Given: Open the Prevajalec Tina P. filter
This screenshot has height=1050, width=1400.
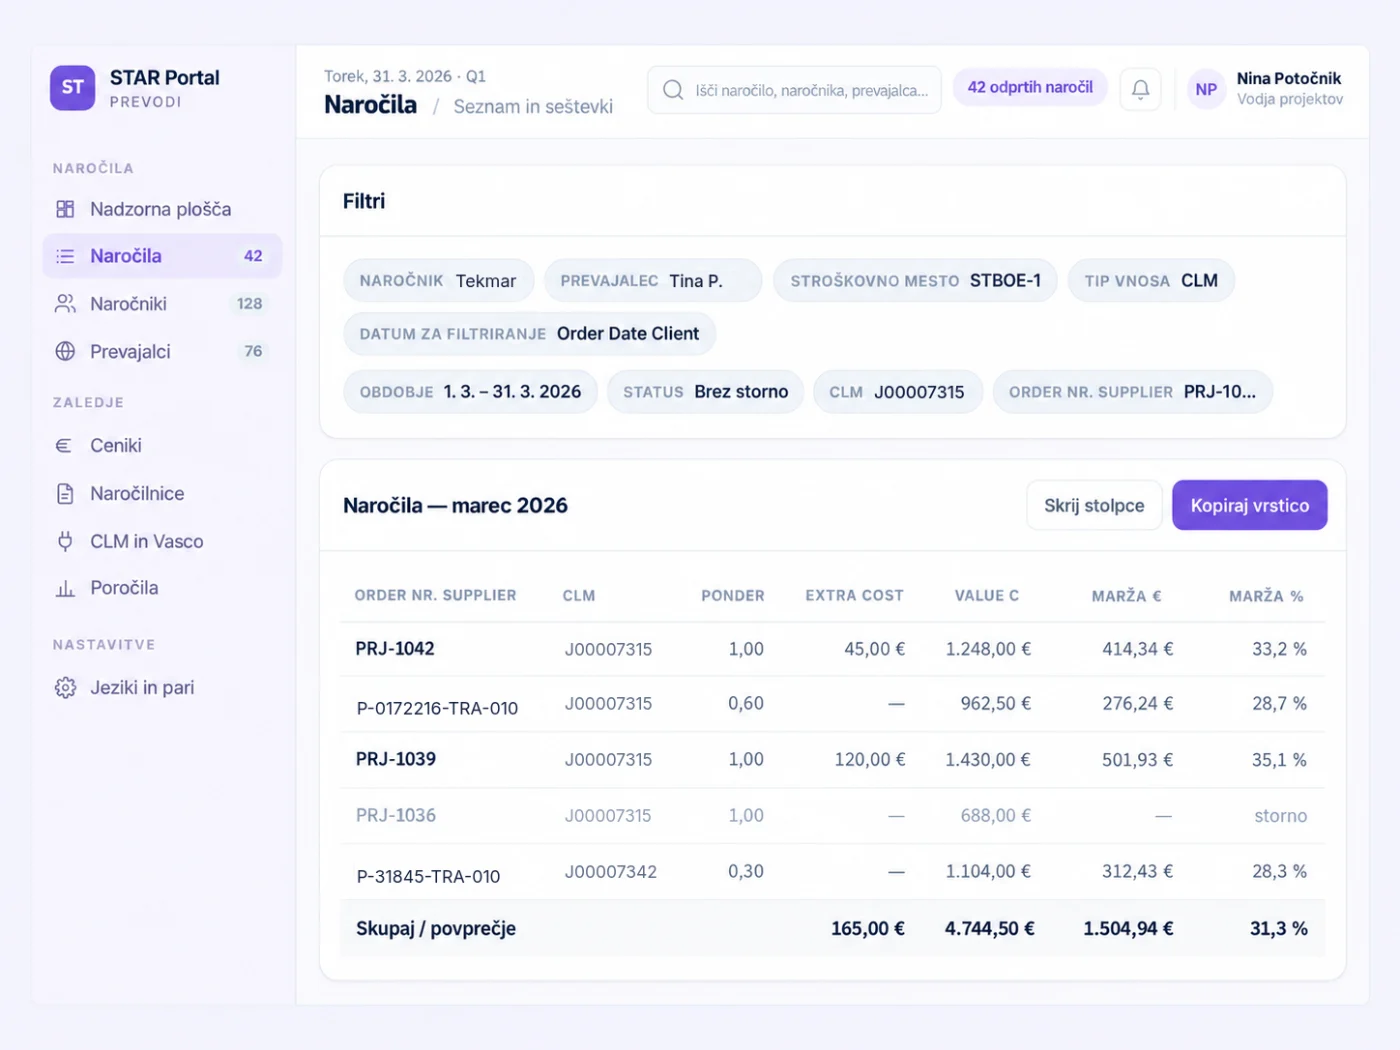Looking at the screenshot, I should [x=653, y=281].
